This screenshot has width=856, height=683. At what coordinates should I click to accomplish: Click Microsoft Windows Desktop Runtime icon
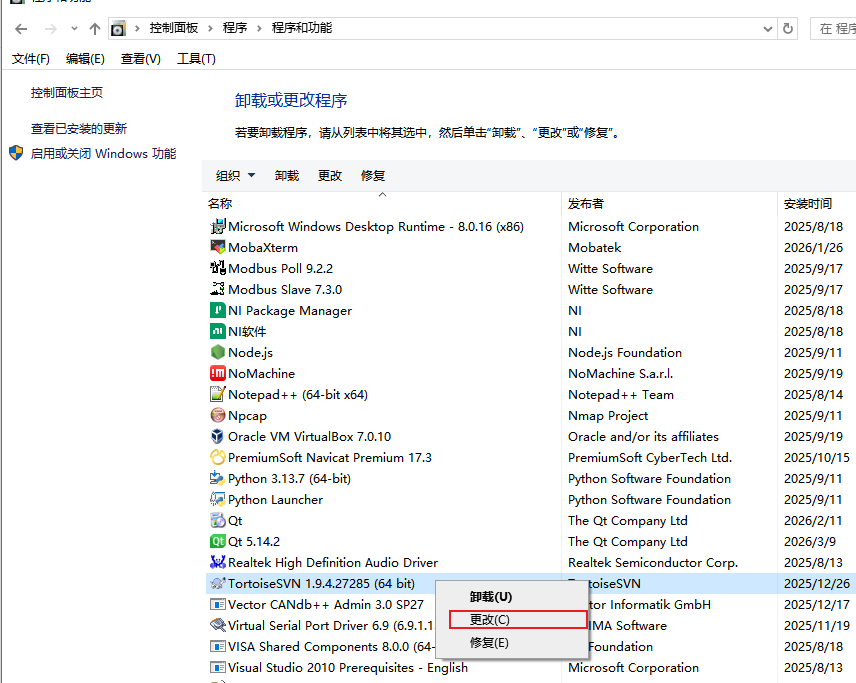click(218, 226)
